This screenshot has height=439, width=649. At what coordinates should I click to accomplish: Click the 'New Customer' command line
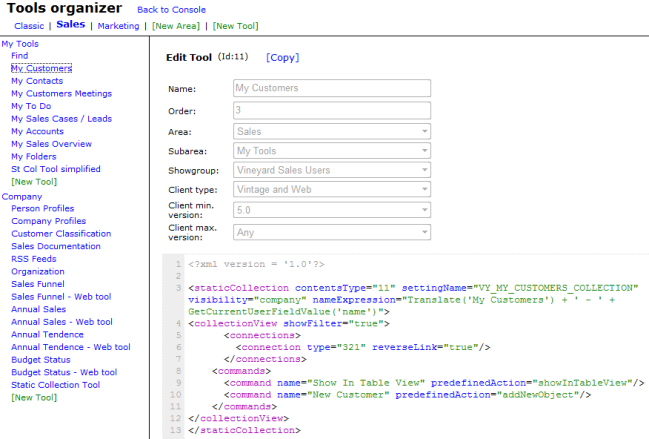(x=407, y=395)
